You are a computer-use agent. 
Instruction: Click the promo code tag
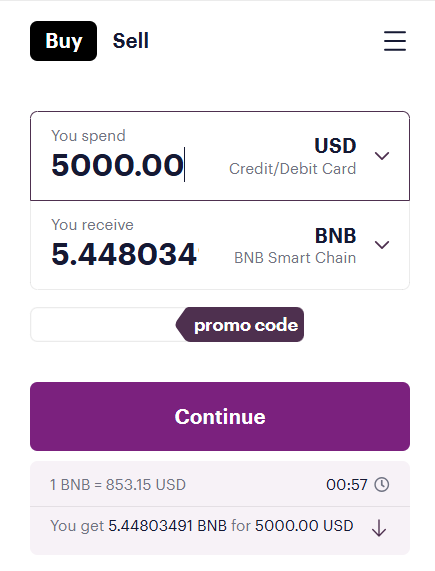click(240, 324)
